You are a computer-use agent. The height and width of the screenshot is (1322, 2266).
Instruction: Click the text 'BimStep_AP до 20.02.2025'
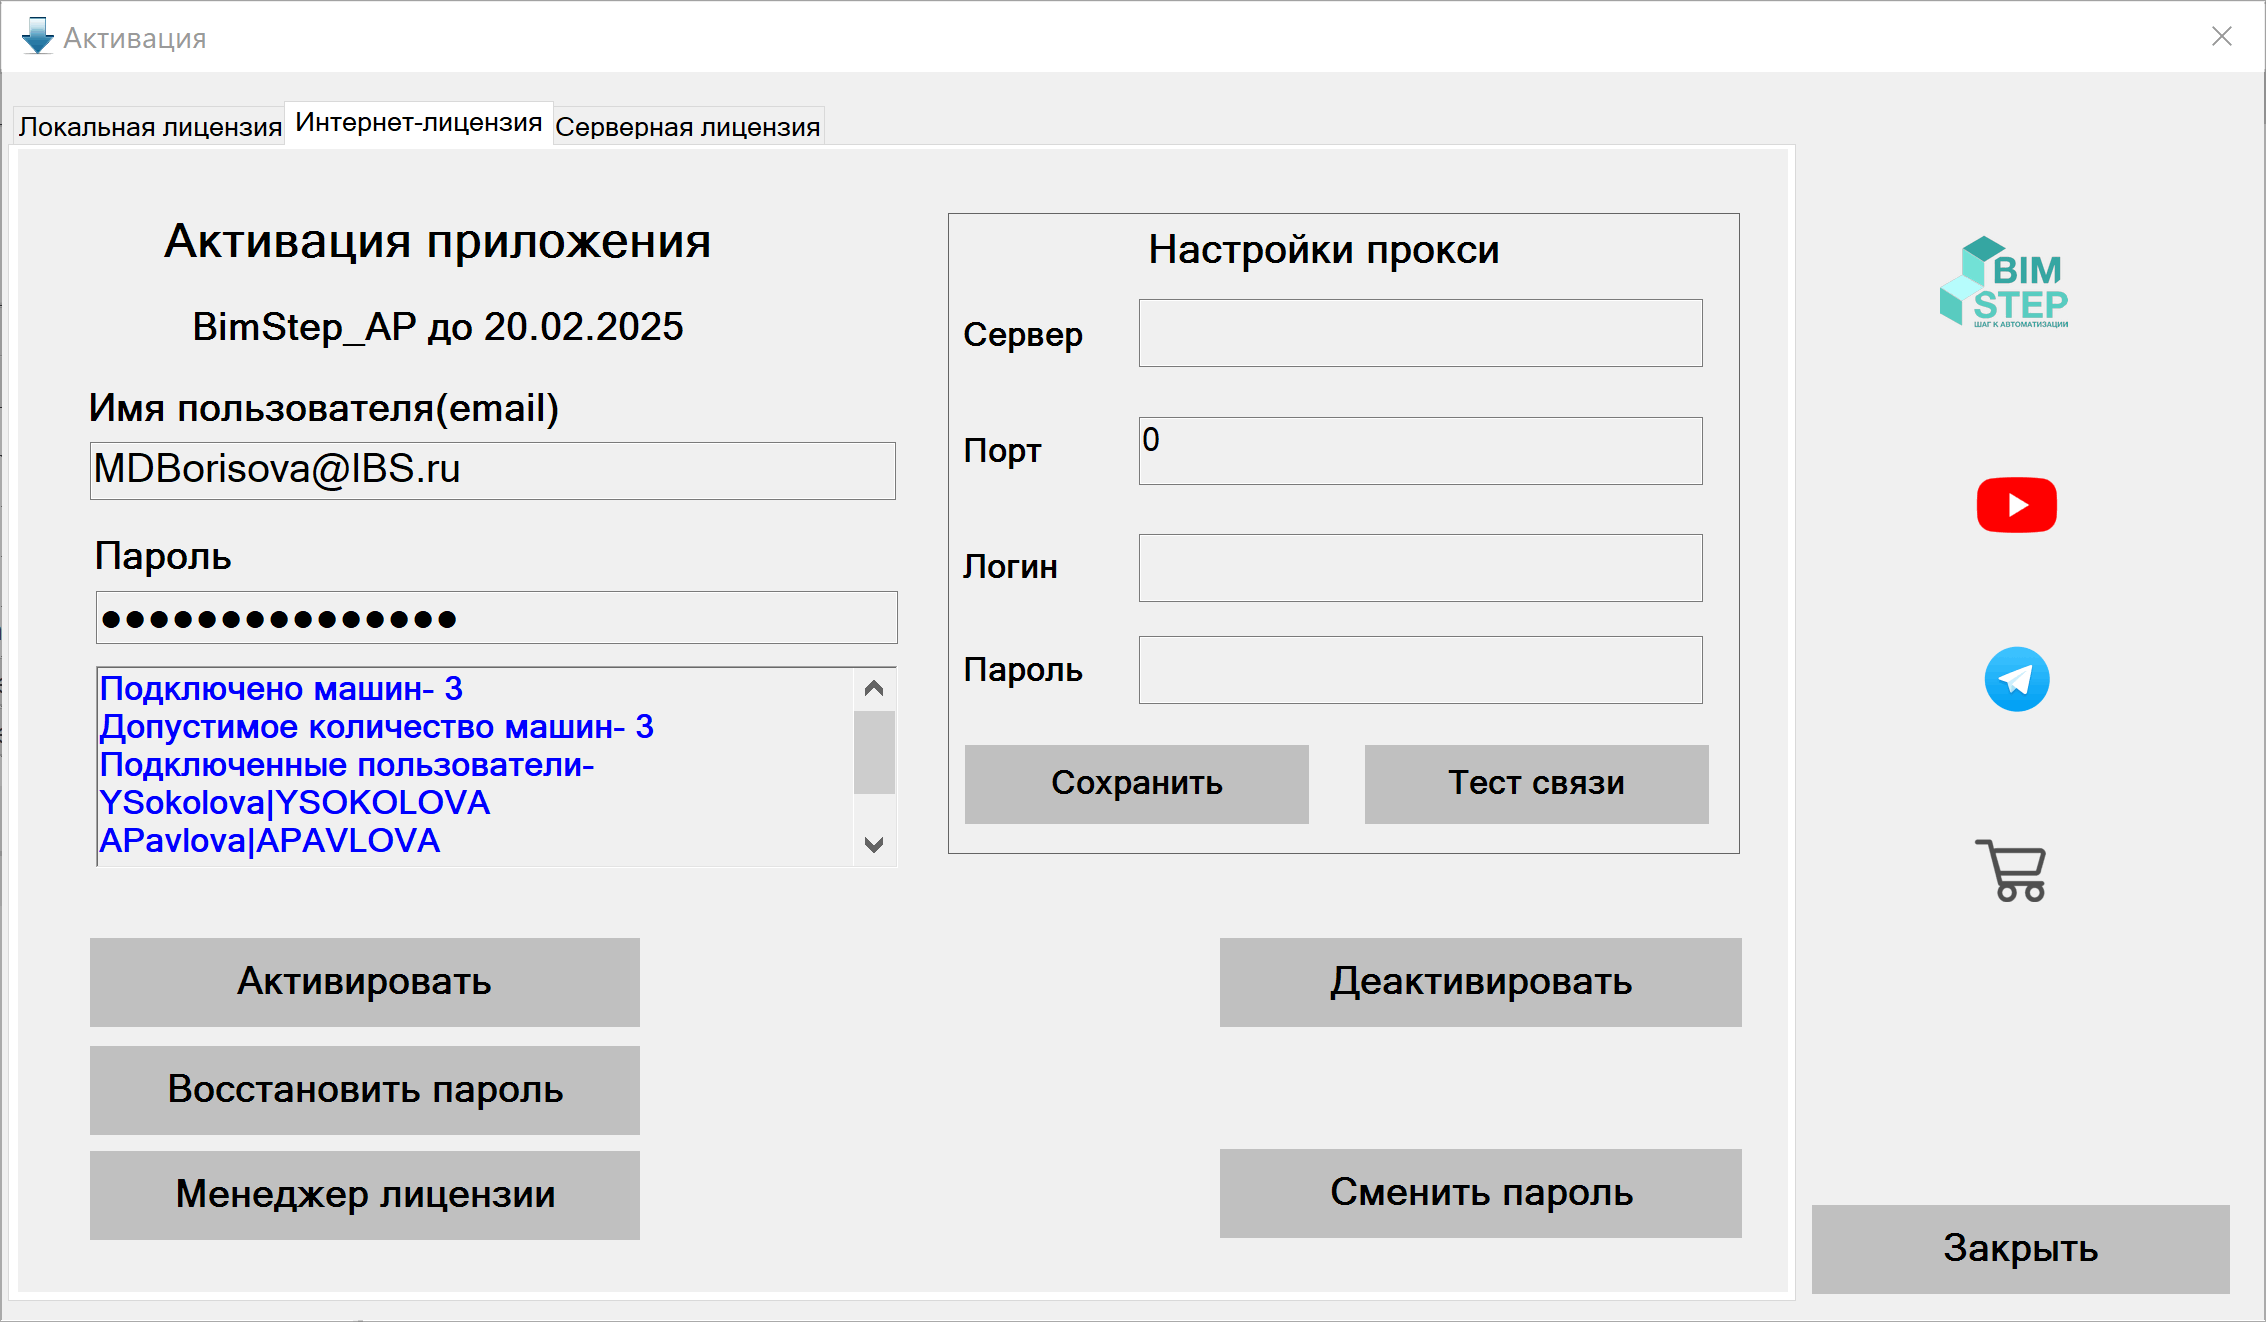pos(438,327)
